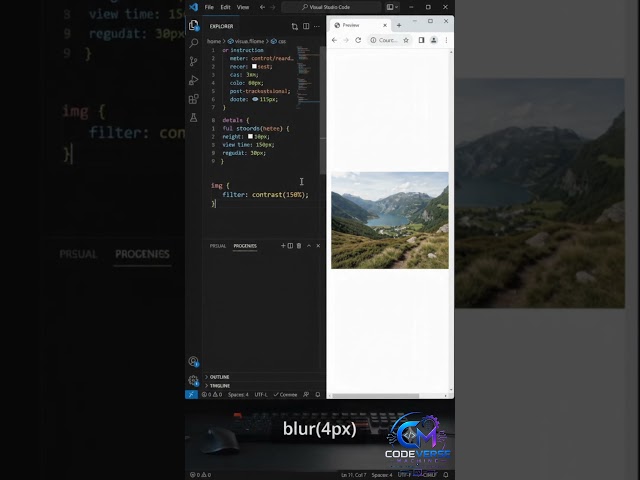Bookmark page with star icon
This screenshot has height=480, width=640.
click(x=406, y=40)
